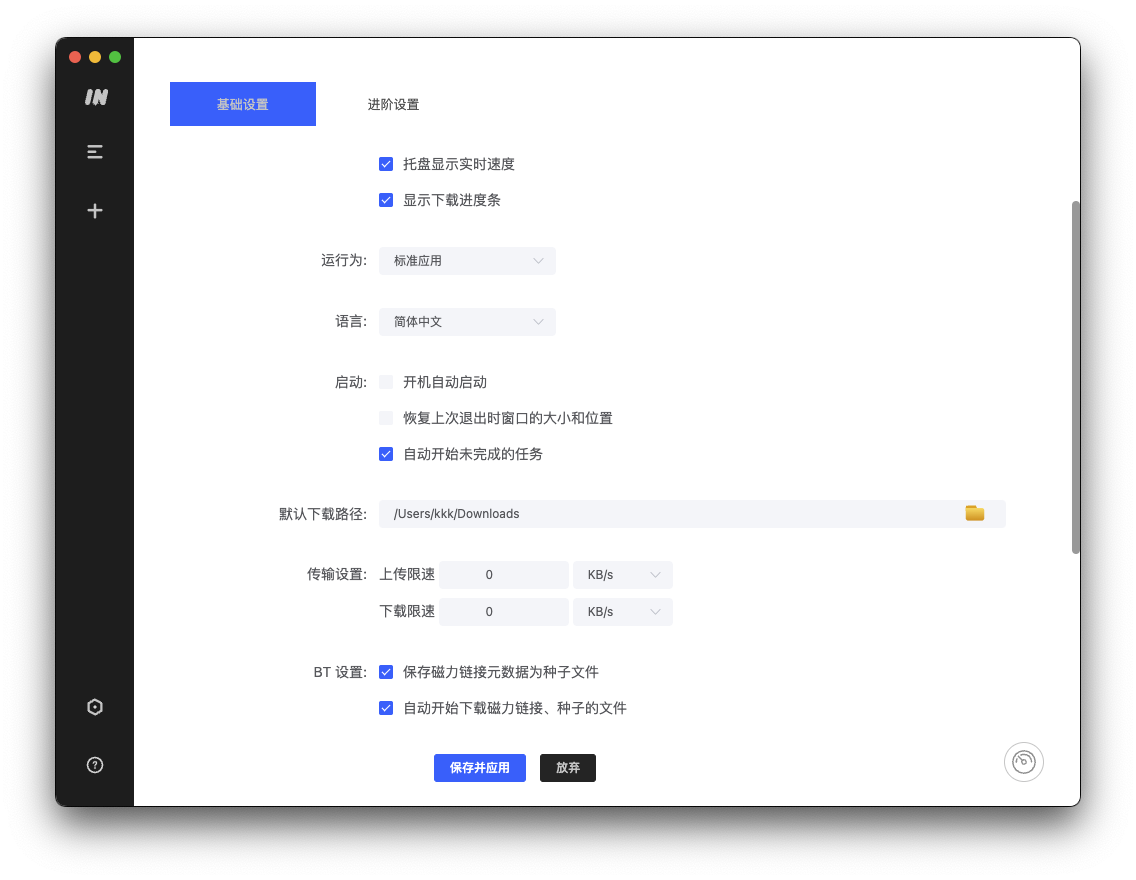
Task: Click the speedometer icon at bottom right
Action: coord(1023,762)
